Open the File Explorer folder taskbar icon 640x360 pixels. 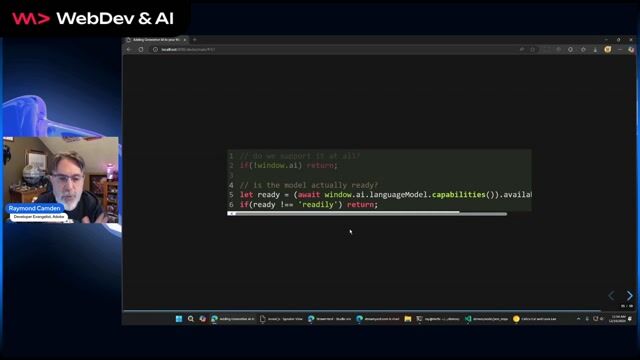(407, 319)
